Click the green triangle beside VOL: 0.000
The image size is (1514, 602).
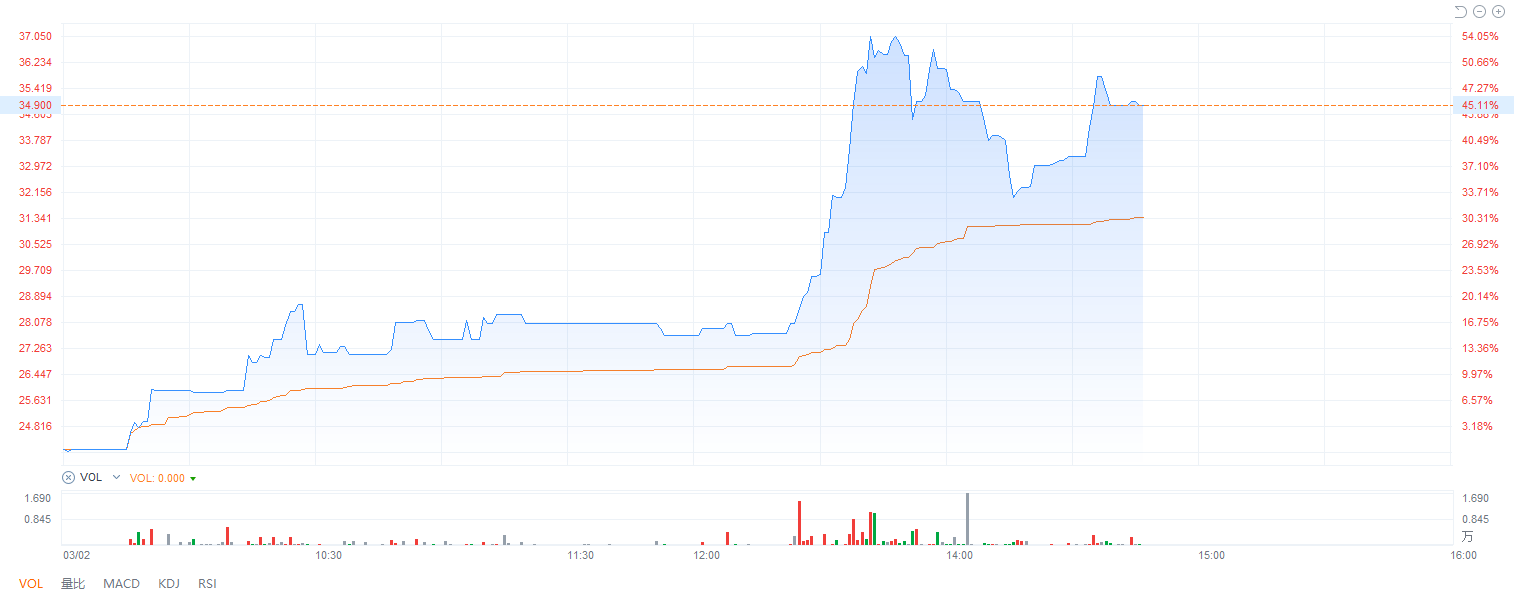(x=193, y=479)
